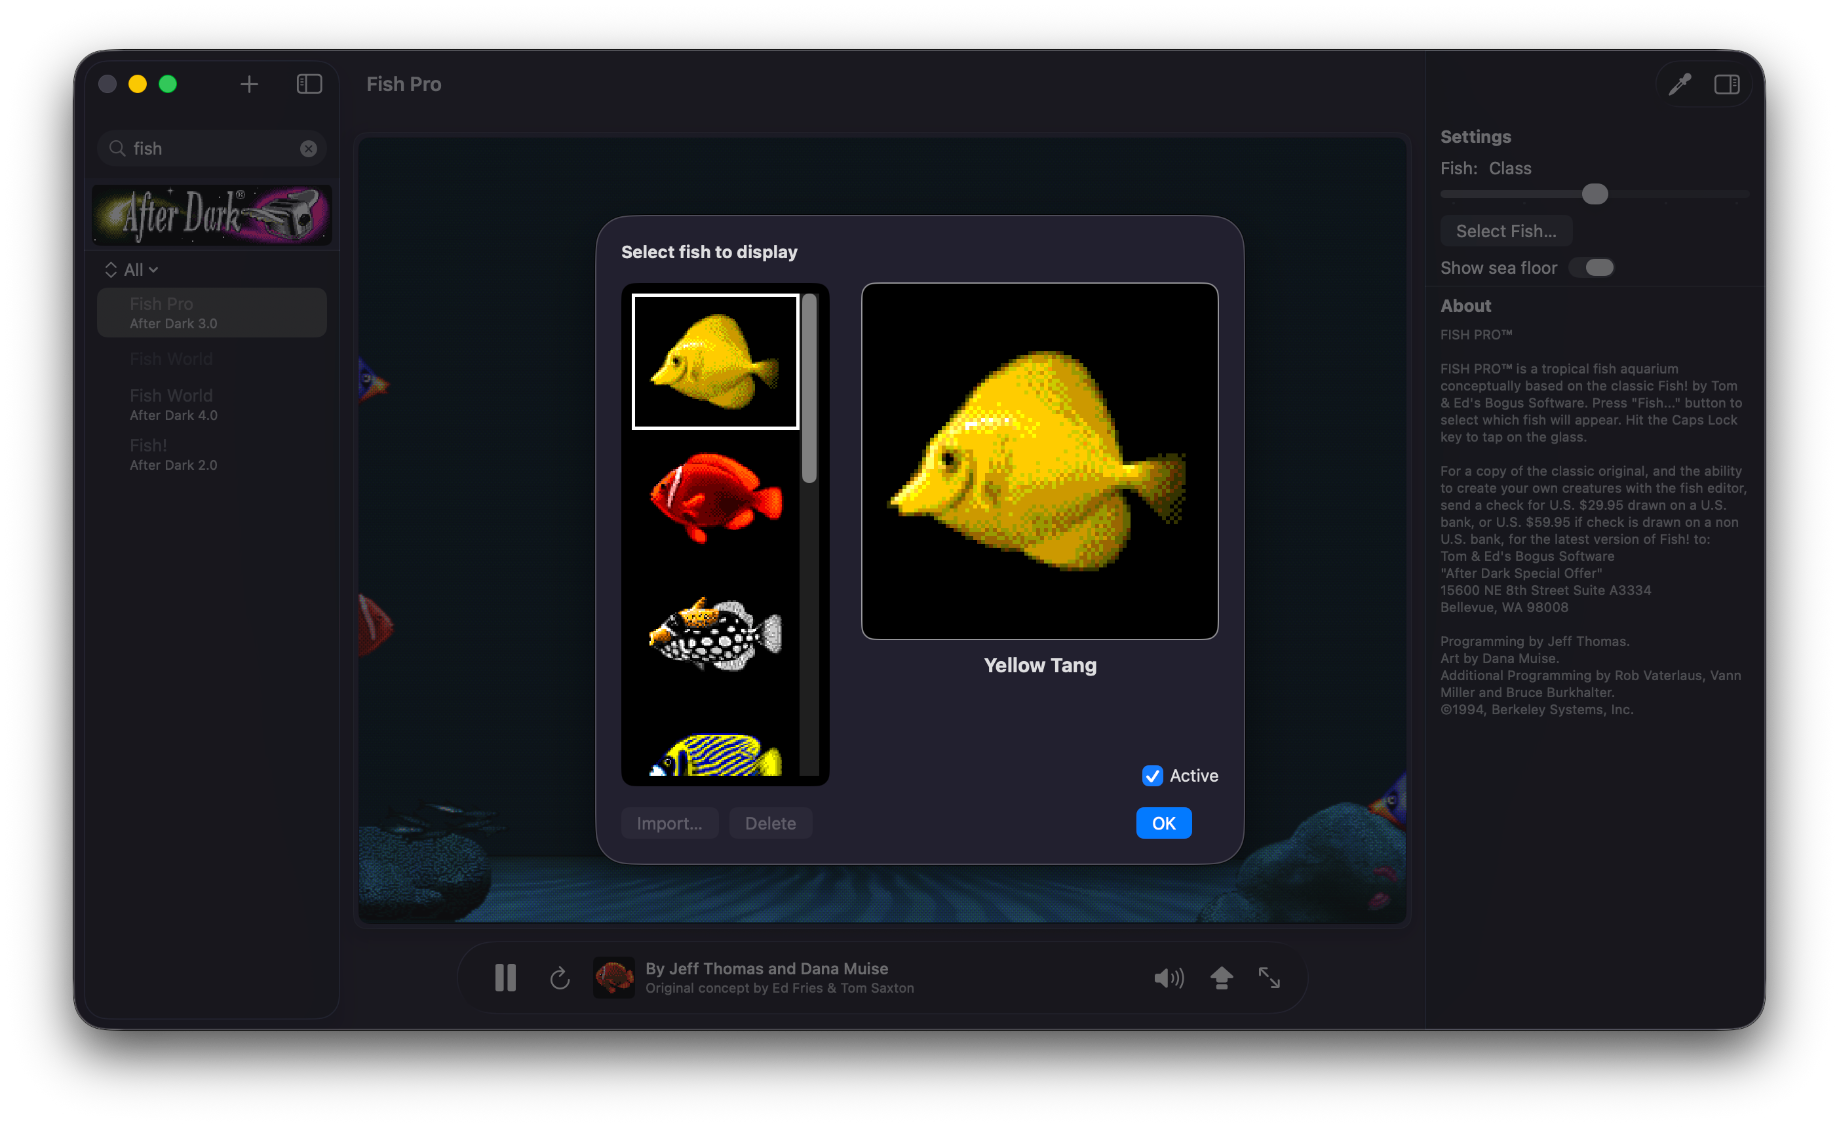Screen dimensions: 1839x1127
Task: Click the green zoom window button
Action: (168, 84)
